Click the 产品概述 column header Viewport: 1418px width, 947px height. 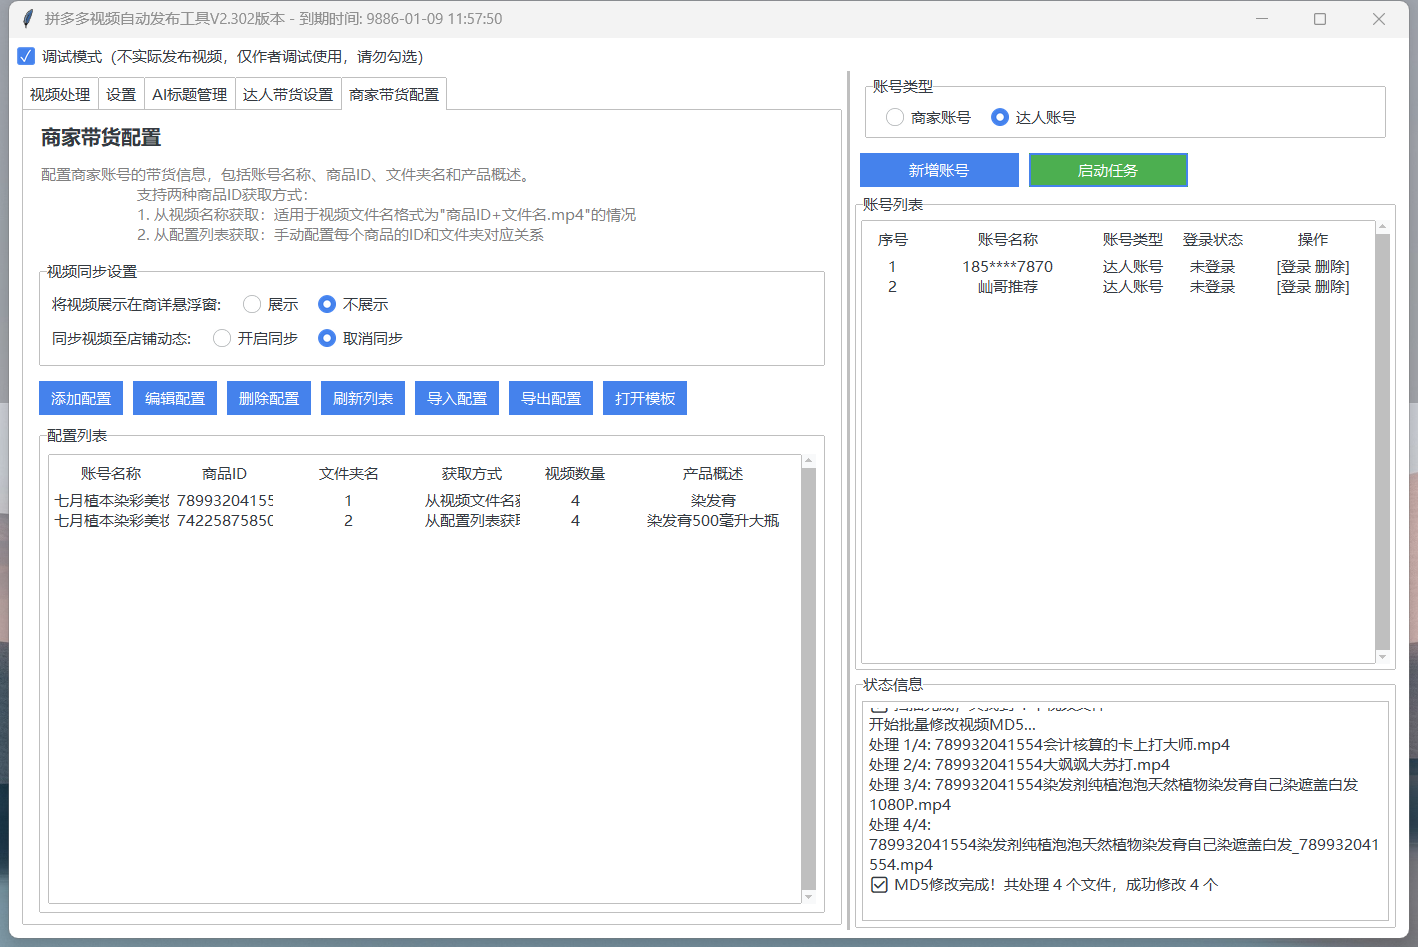point(713,473)
